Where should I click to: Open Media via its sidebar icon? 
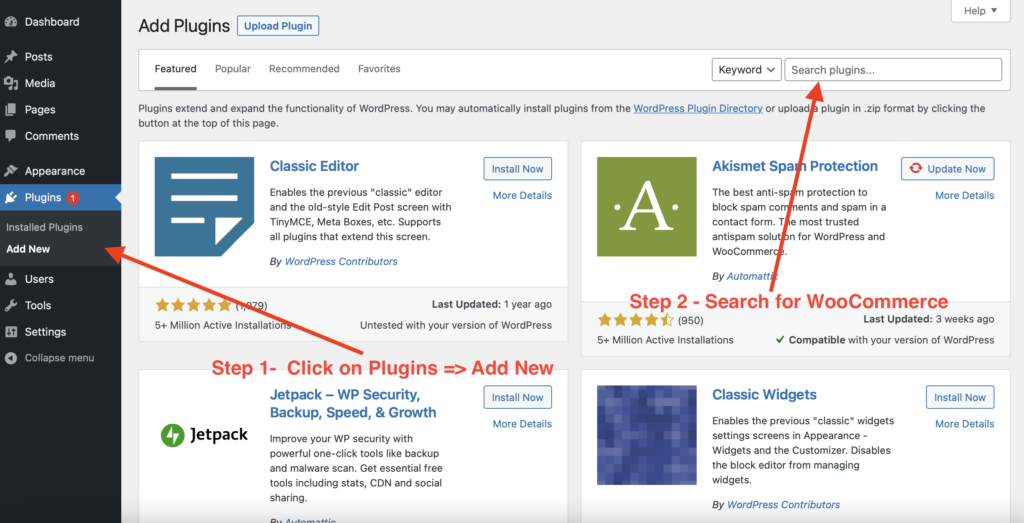click(11, 83)
